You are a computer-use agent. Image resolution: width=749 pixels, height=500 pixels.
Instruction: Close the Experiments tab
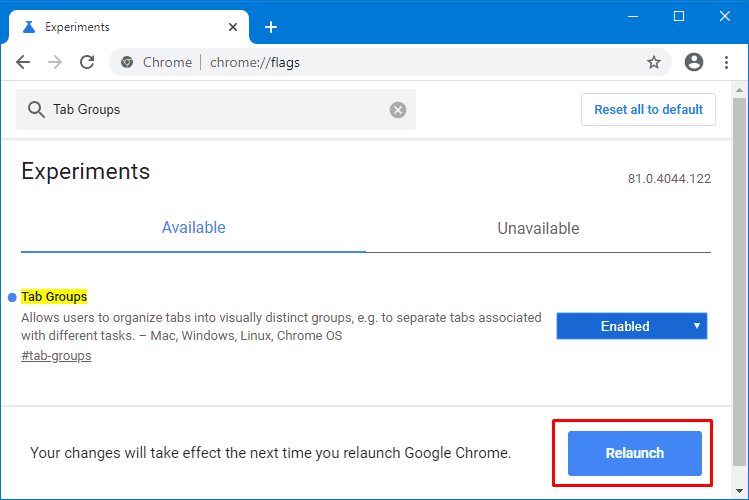click(x=233, y=27)
